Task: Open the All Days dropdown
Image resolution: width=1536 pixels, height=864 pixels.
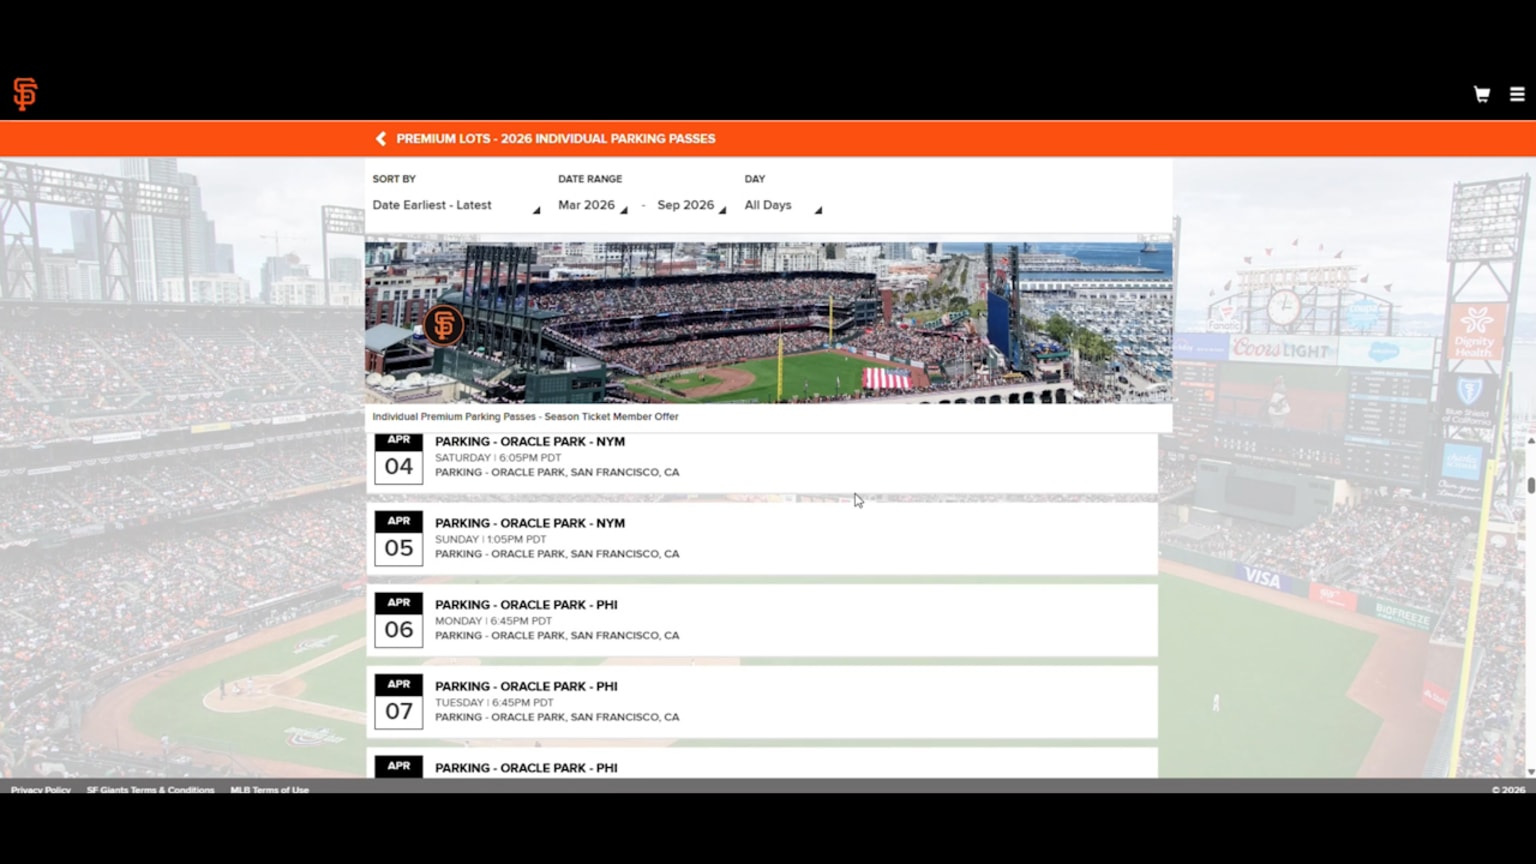Action: tap(783, 205)
